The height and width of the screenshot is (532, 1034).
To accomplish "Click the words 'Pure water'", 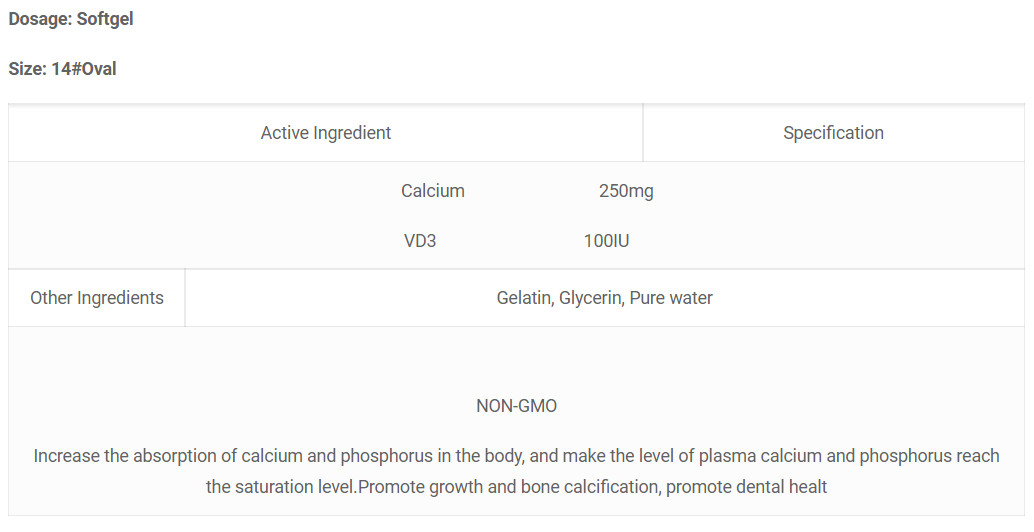I will pyautogui.click(x=671, y=298).
